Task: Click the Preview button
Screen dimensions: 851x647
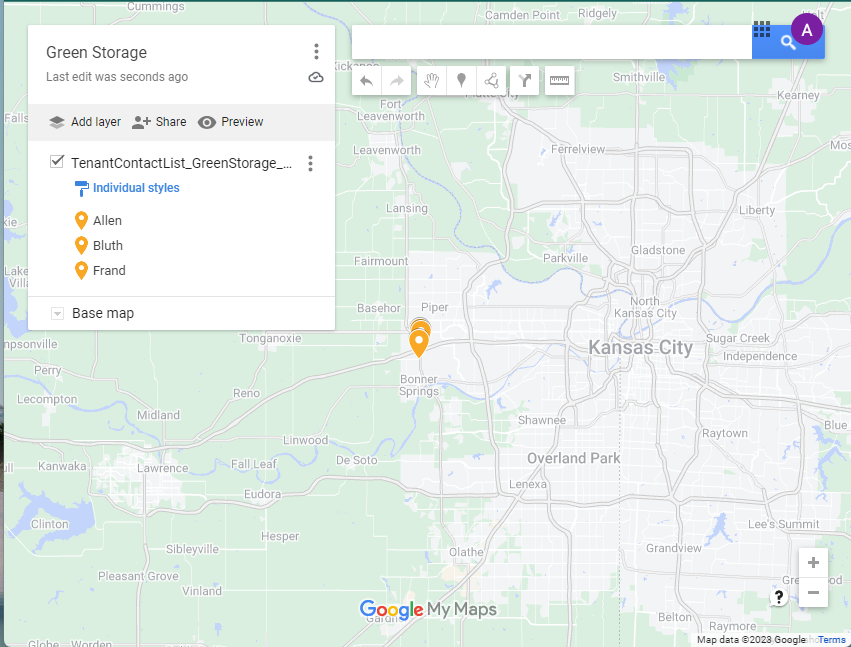Action: pyautogui.click(x=230, y=122)
